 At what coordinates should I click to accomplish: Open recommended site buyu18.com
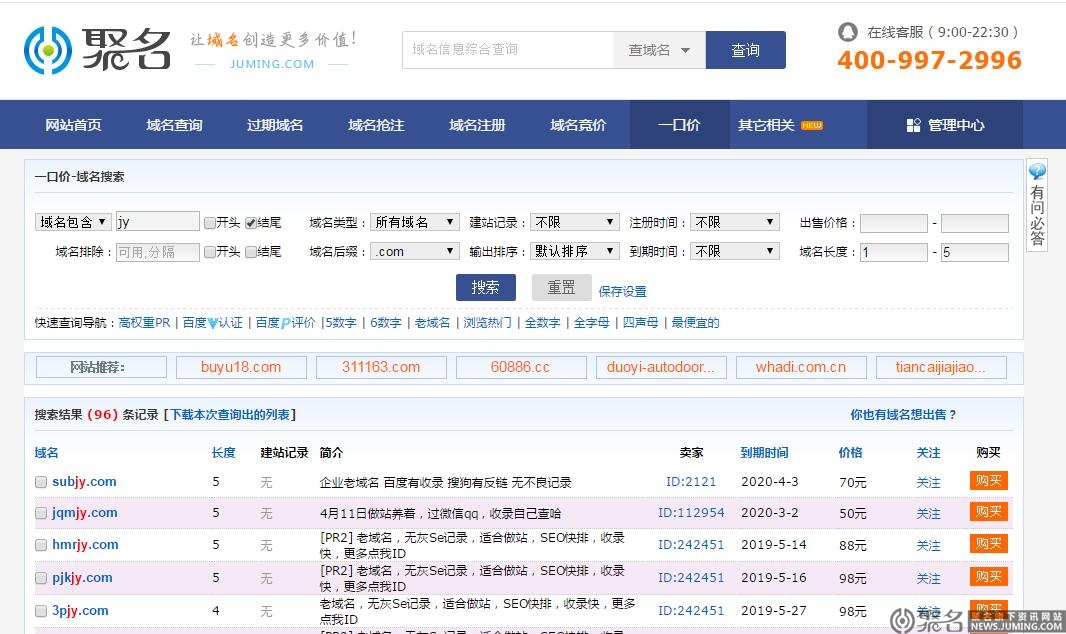pos(241,367)
